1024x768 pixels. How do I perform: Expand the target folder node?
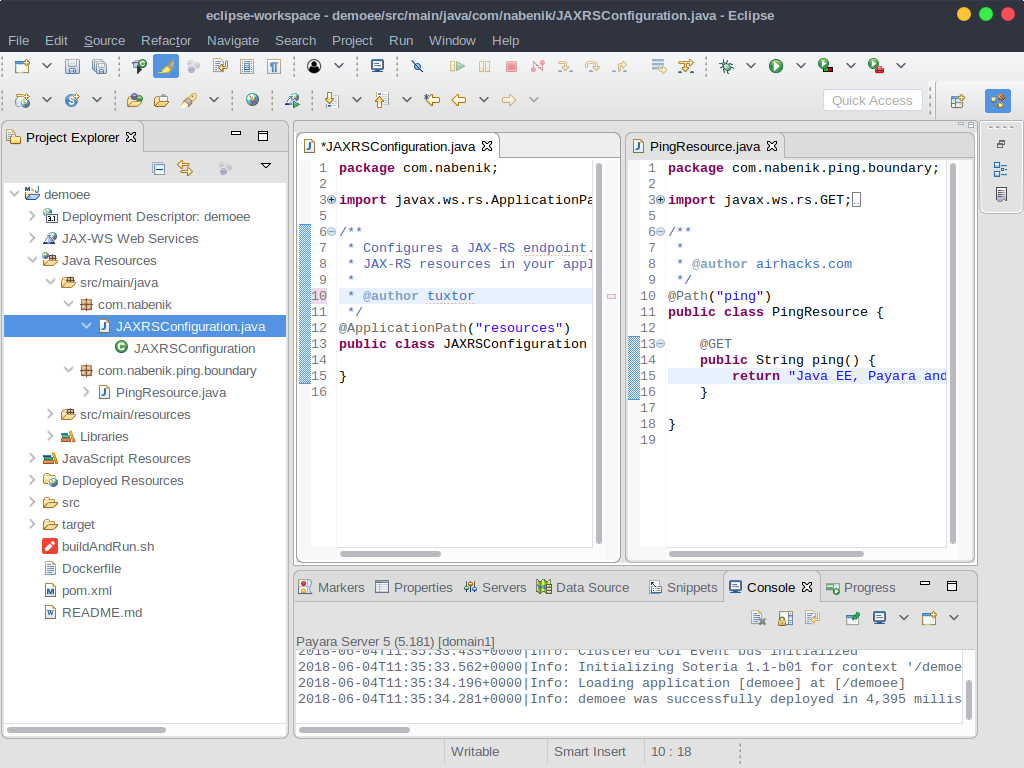click(32, 524)
